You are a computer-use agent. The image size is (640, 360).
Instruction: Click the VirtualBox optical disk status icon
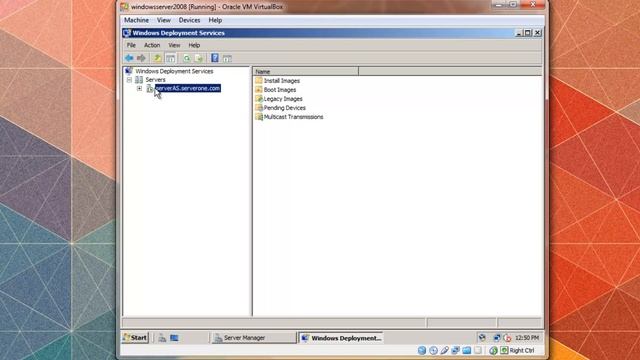pyautogui.click(x=433, y=350)
